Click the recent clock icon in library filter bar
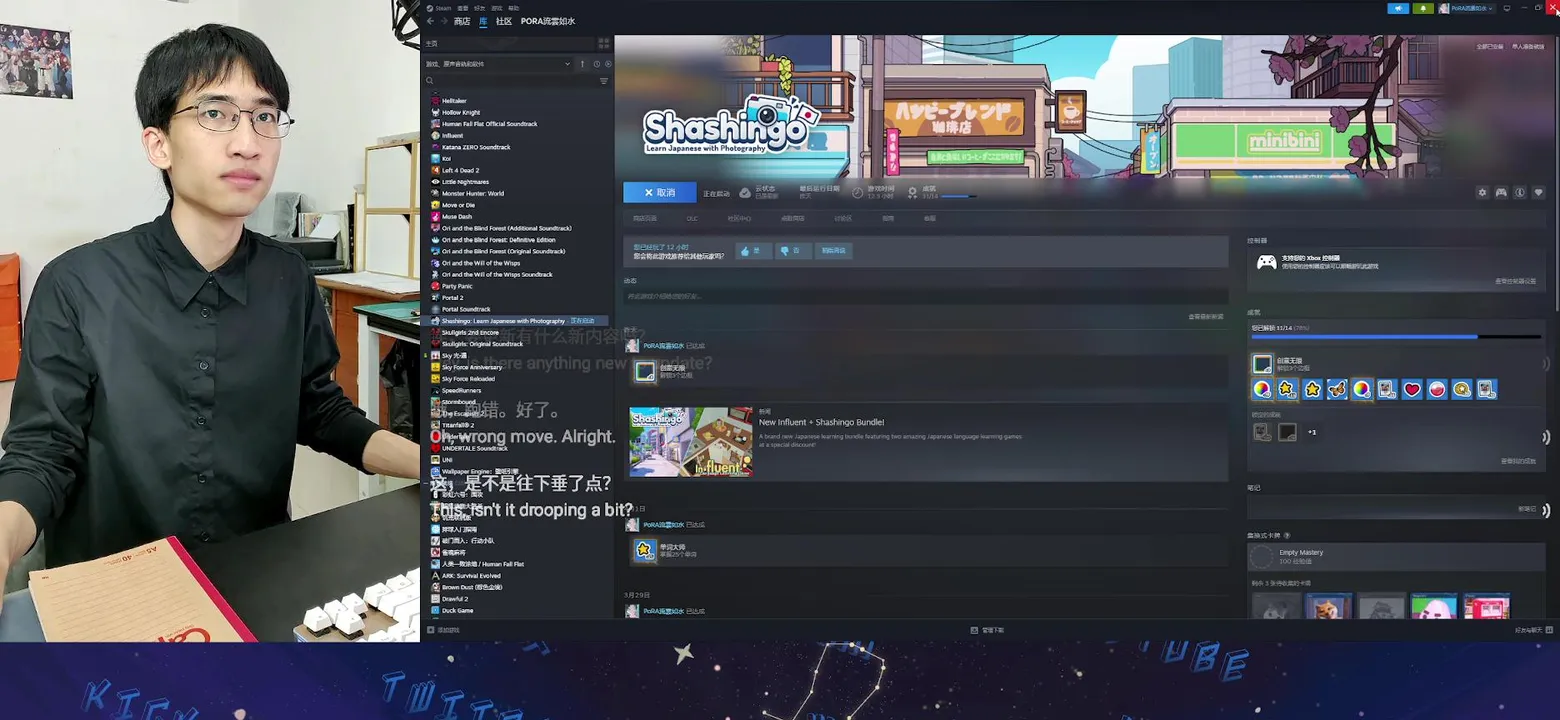1560x720 pixels. tap(597, 64)
